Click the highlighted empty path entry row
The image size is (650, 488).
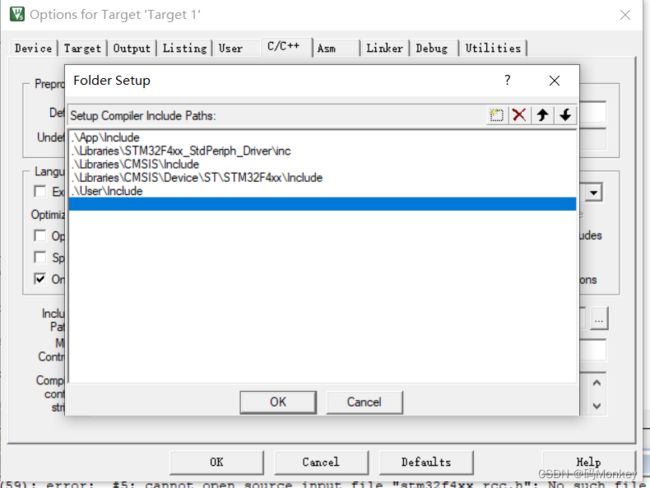(322, 204)
